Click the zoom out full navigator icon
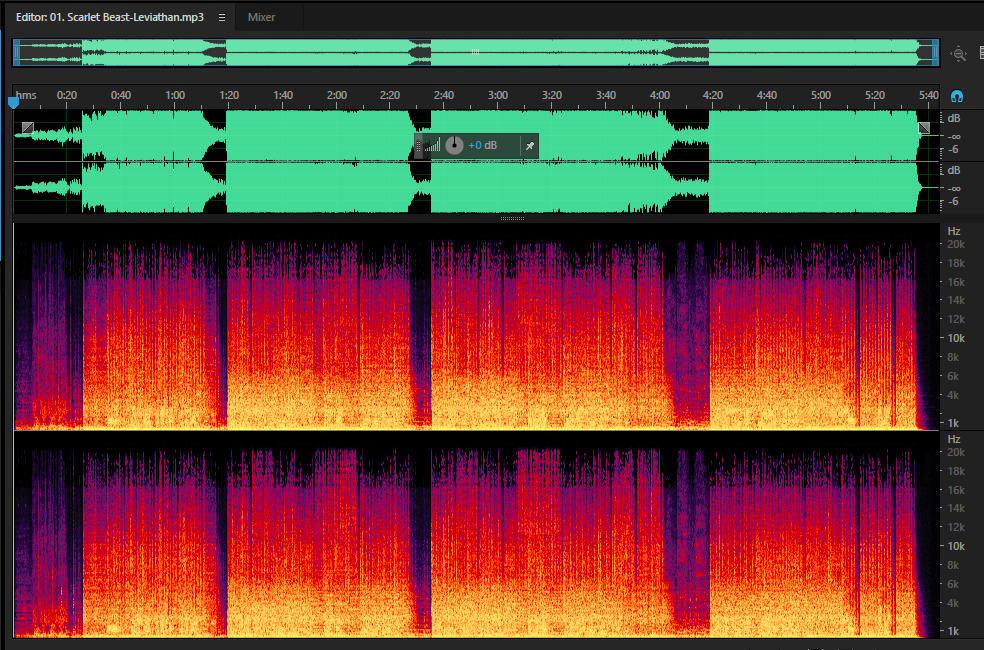 click(958, 54)
